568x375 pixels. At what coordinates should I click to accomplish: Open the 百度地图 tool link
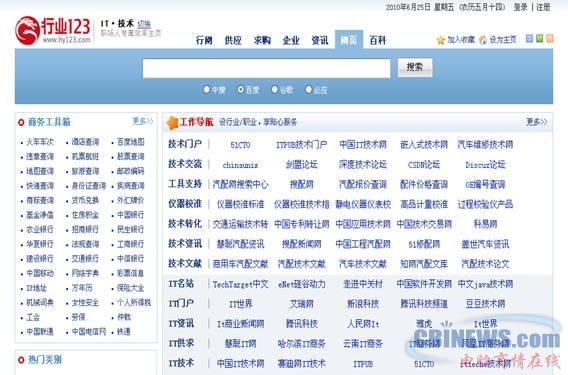pyautogui.click(x=130, y=142)
